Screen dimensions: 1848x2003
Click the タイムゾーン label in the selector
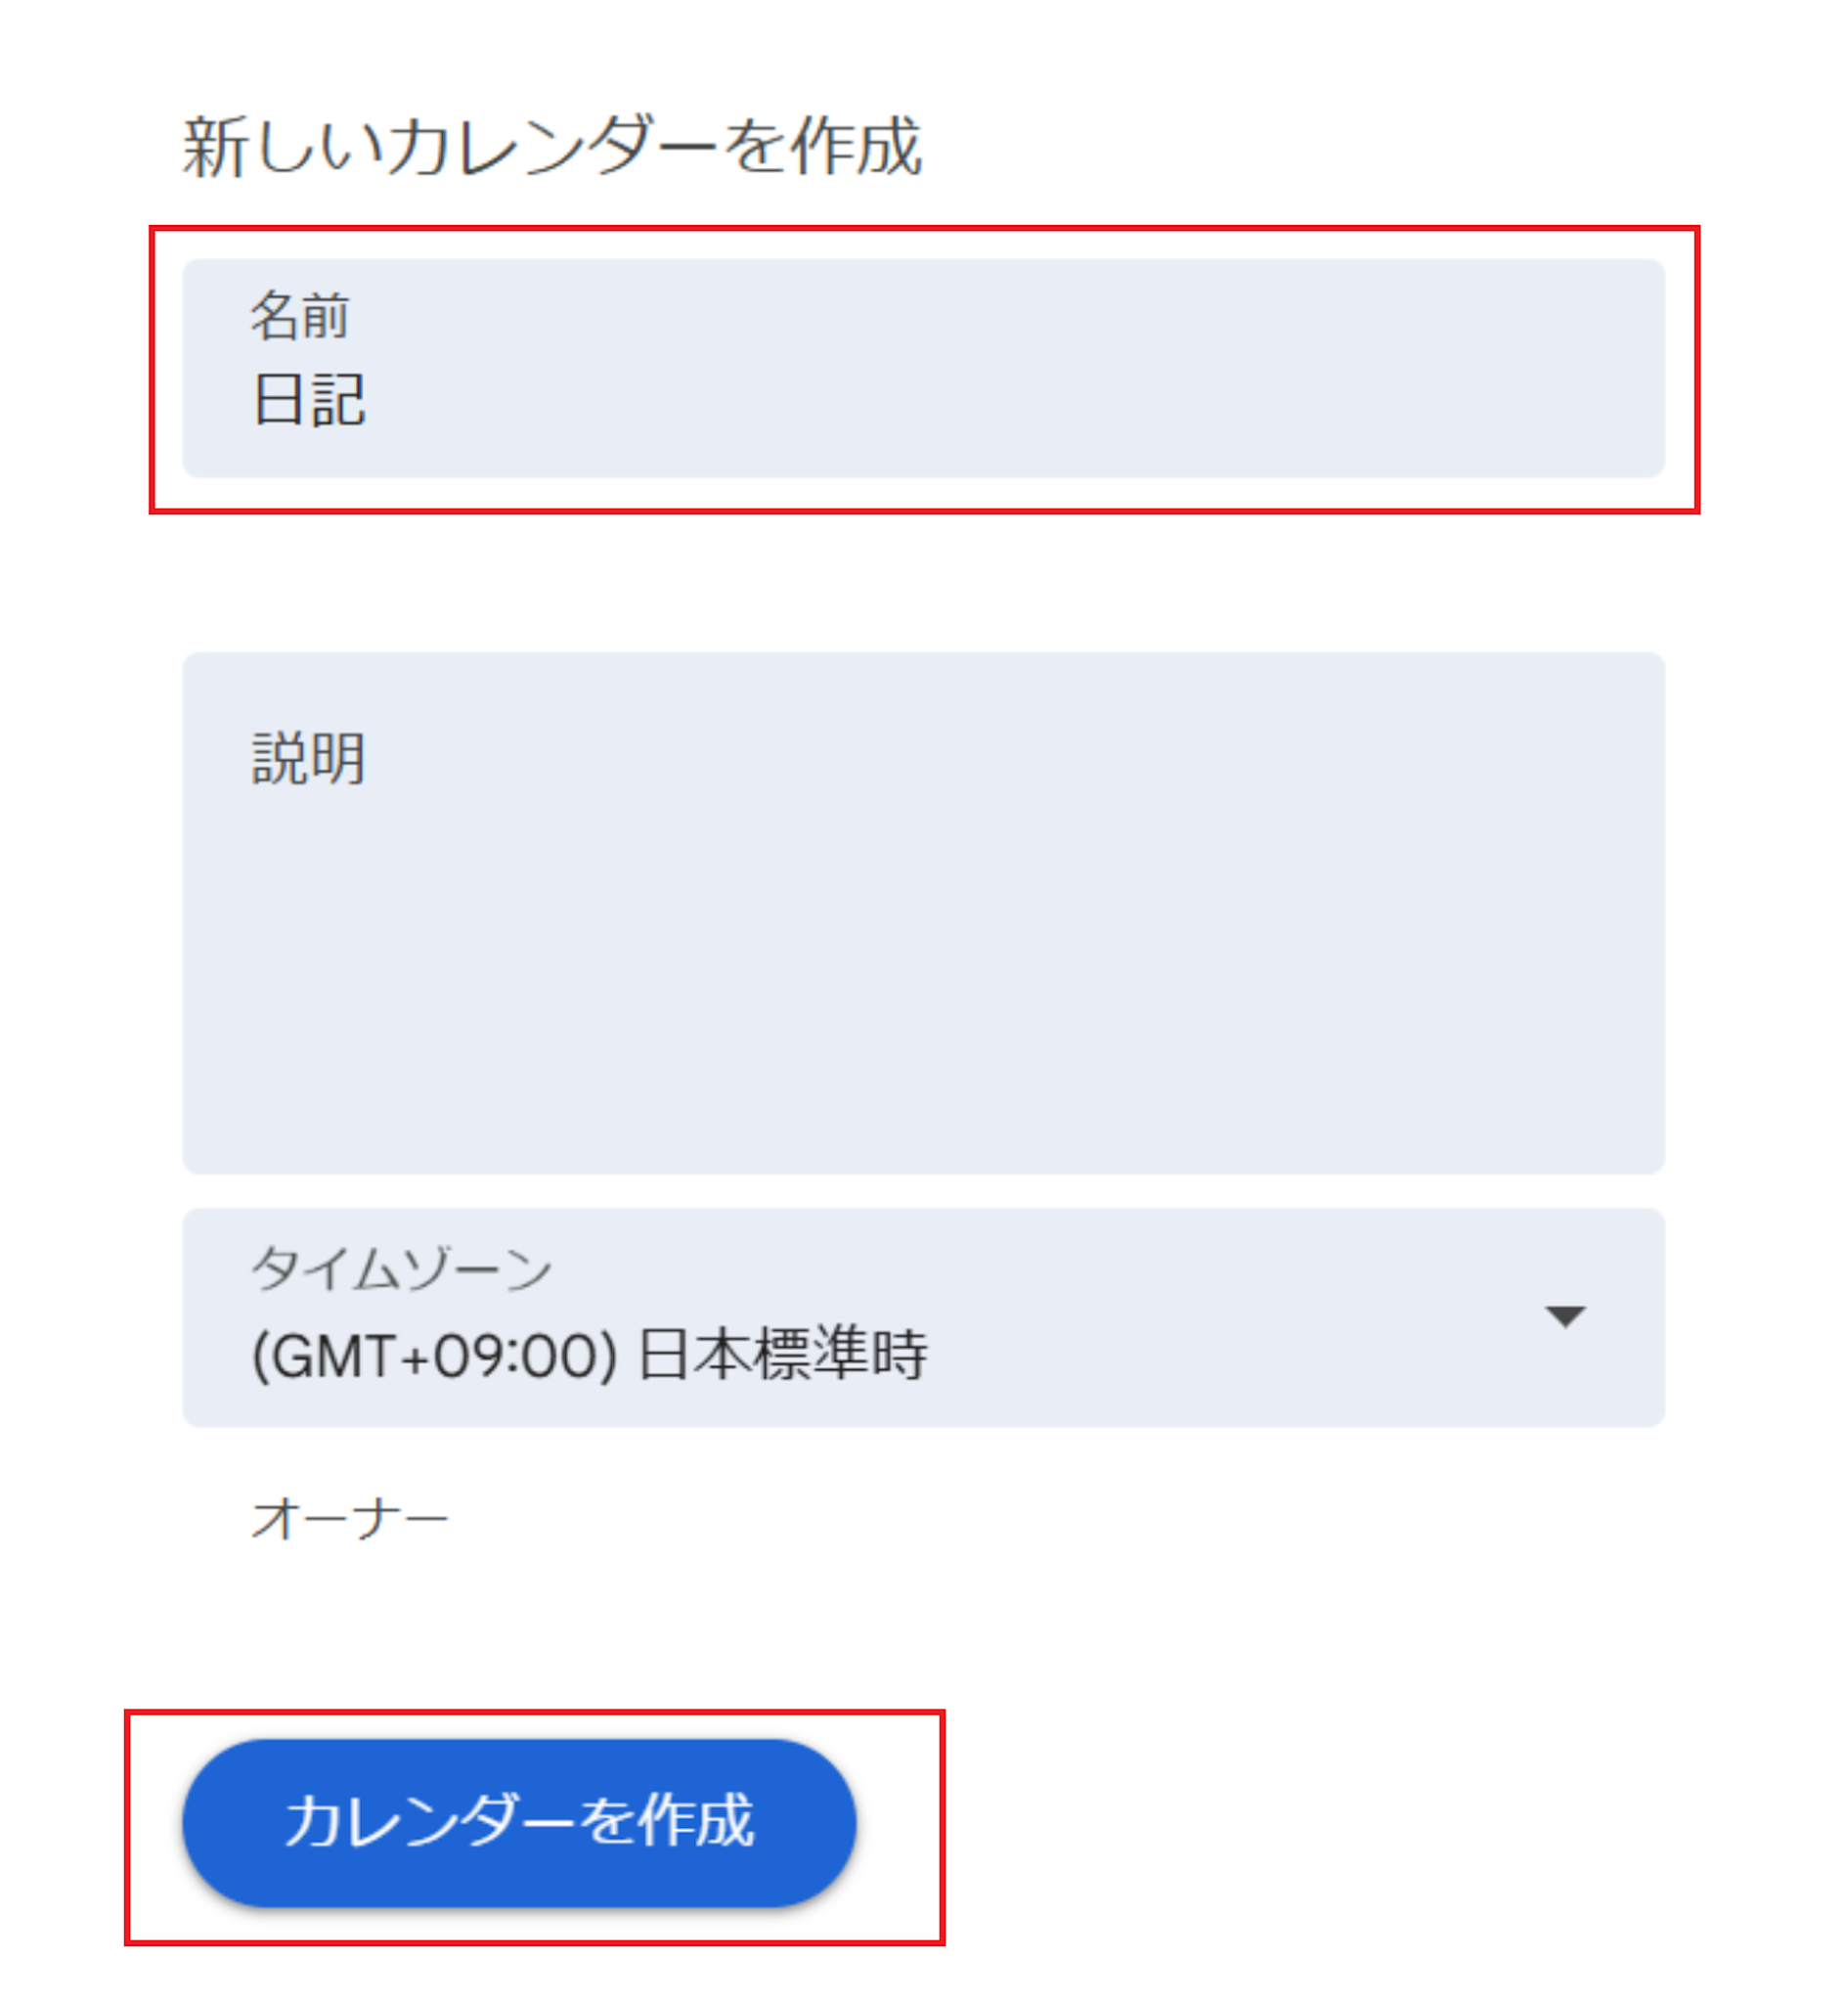pyautogui.click(x=401, y=1269)
